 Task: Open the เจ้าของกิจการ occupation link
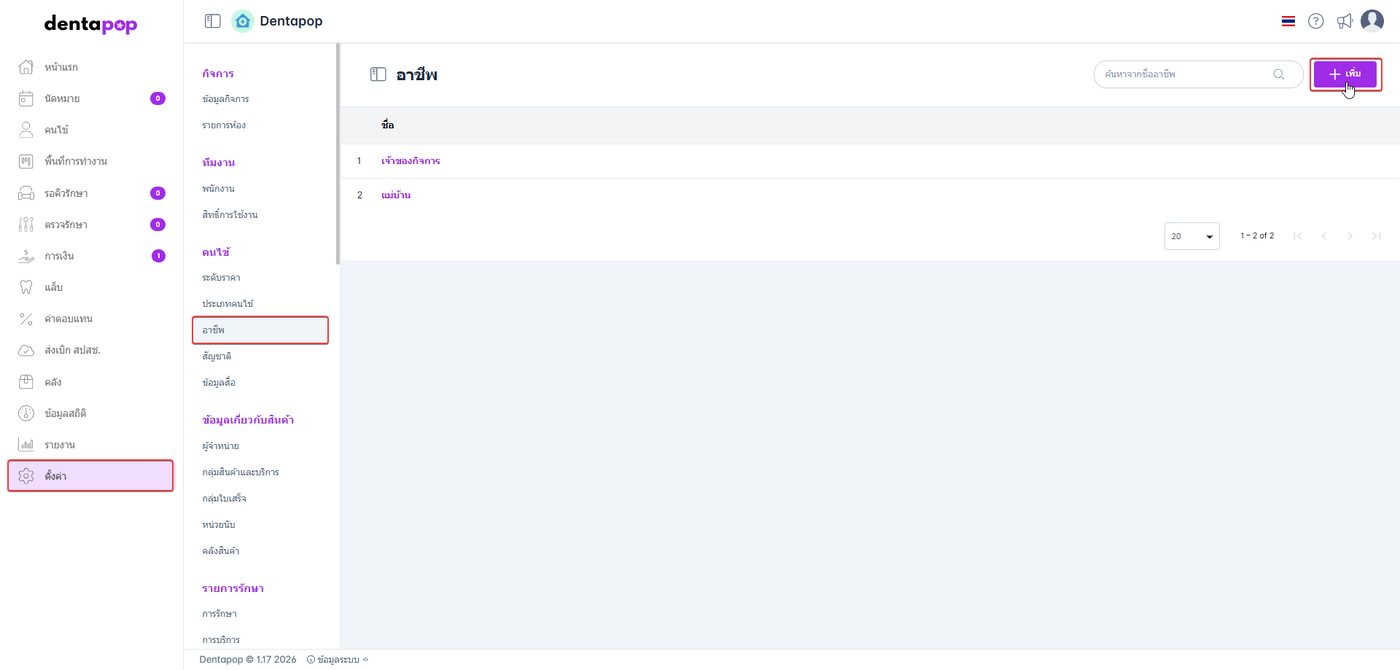411,161
